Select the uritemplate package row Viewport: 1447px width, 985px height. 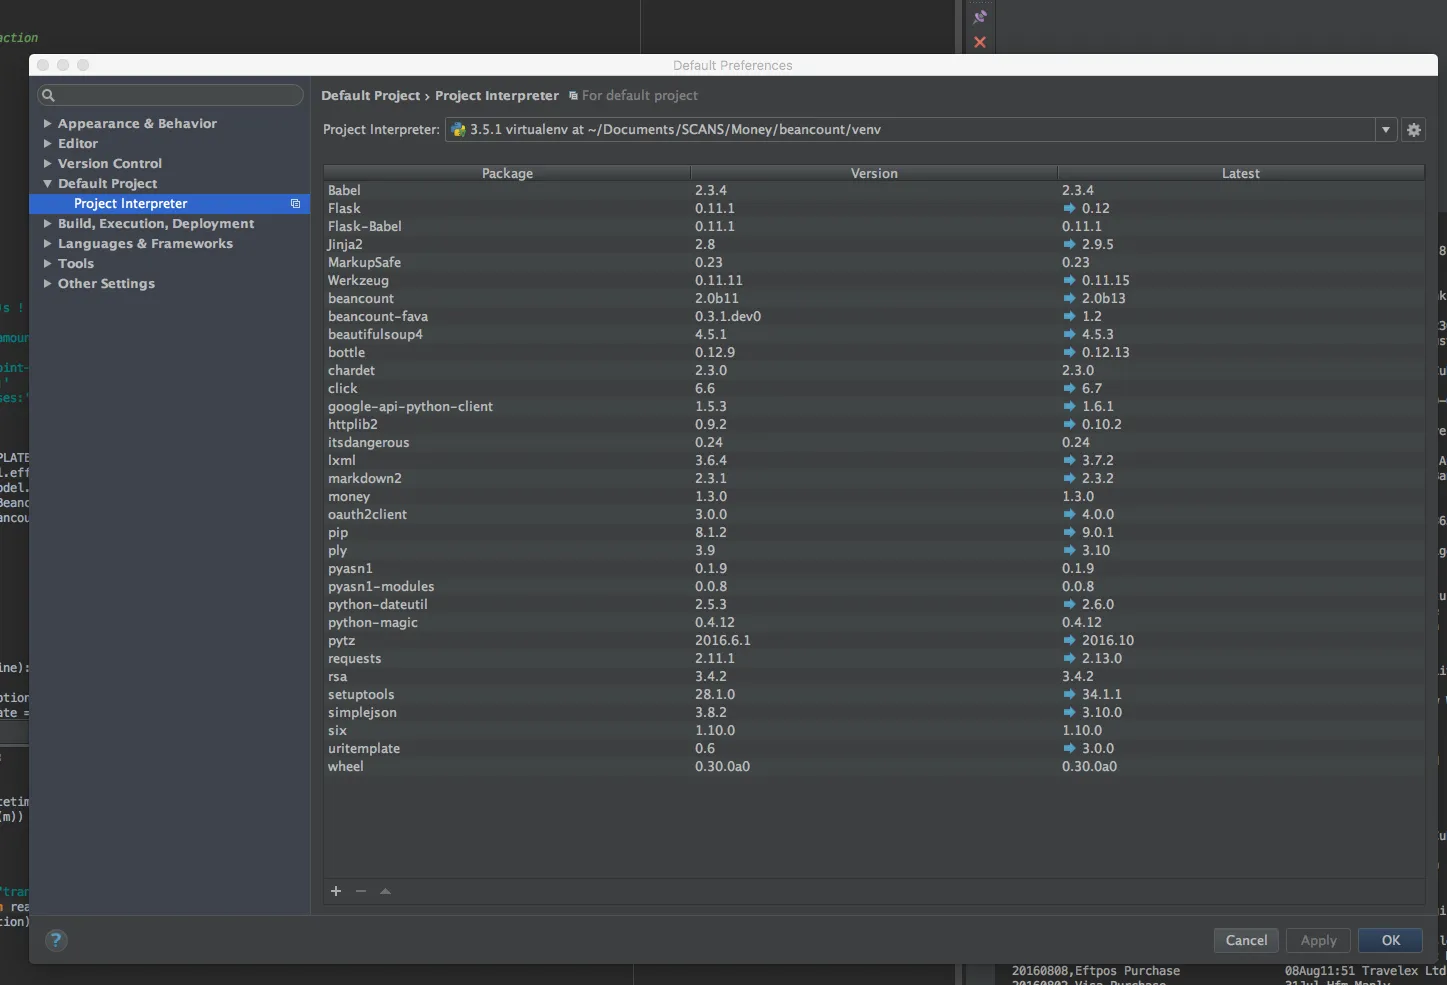[874, 748]
